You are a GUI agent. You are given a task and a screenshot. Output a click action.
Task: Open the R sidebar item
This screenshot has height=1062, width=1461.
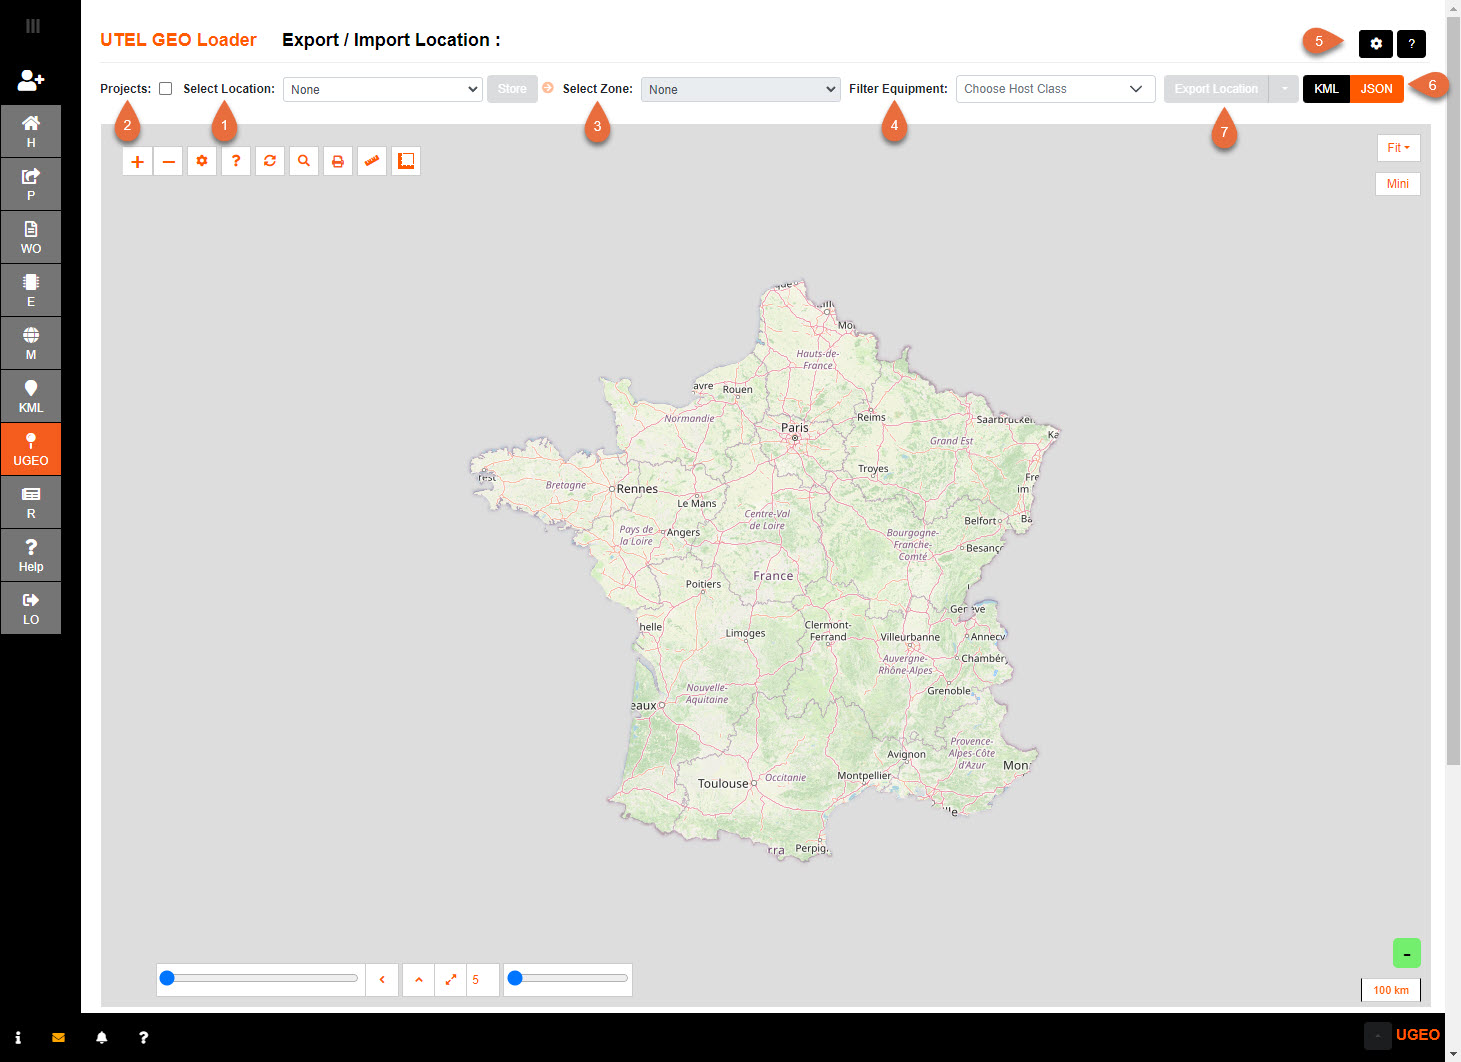tap(31, 502)
